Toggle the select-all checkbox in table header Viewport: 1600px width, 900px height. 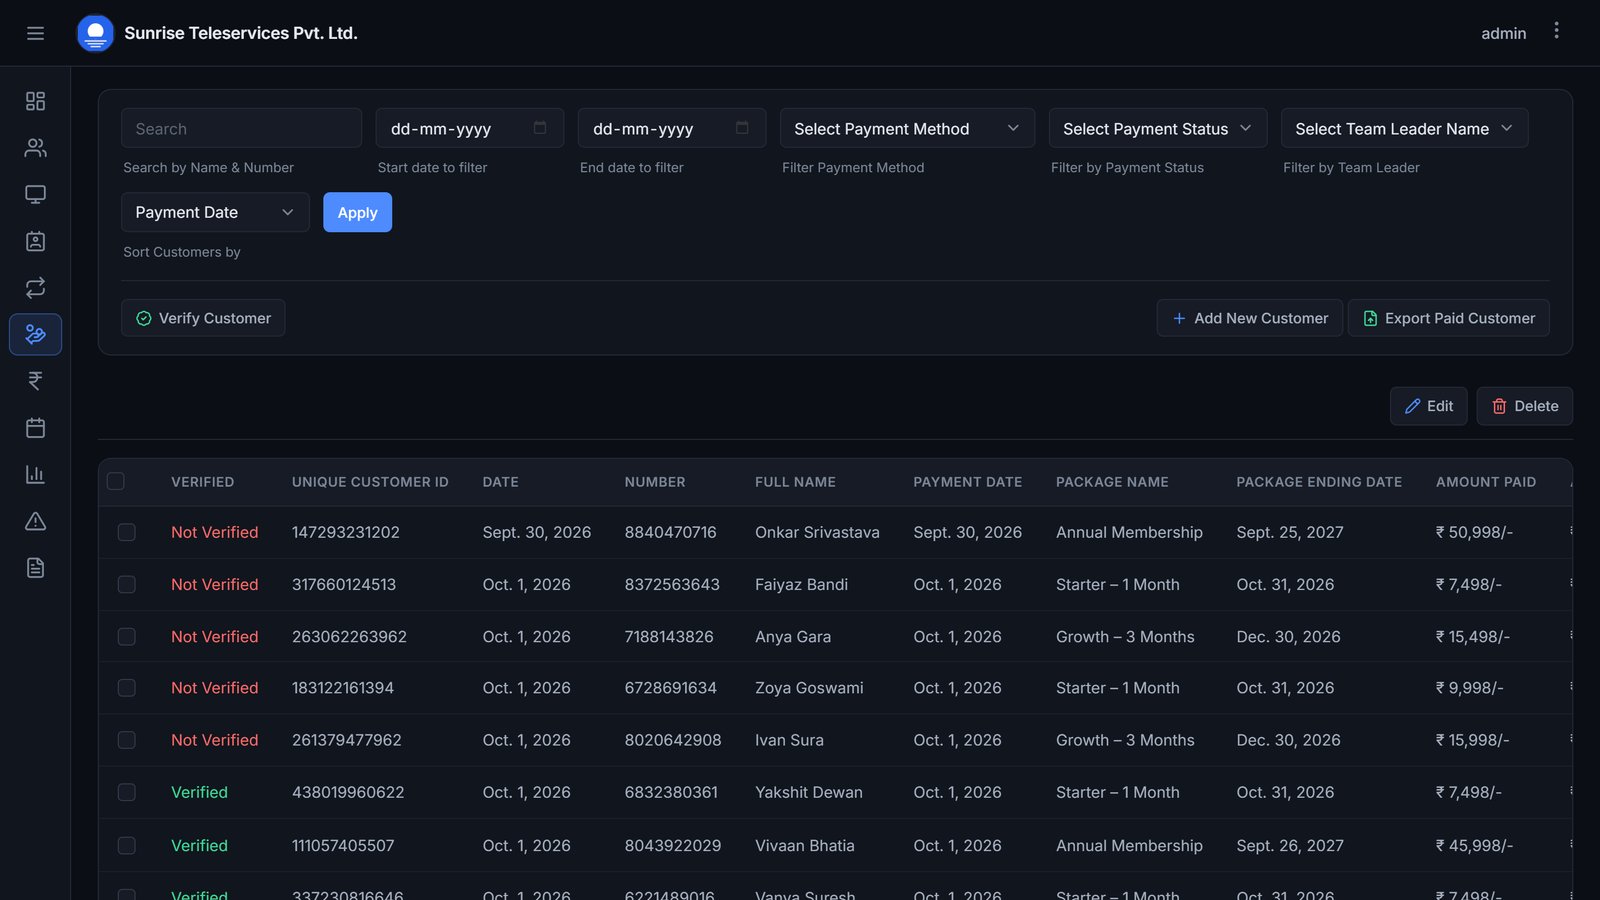(x=116, y=481)
